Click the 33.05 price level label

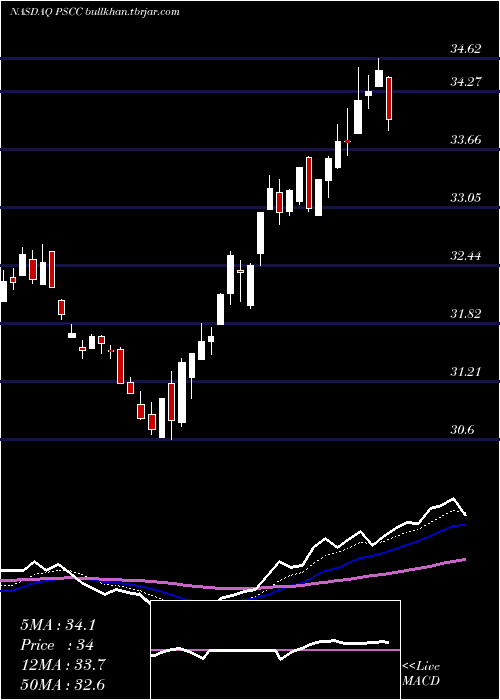tap(466, 197)
